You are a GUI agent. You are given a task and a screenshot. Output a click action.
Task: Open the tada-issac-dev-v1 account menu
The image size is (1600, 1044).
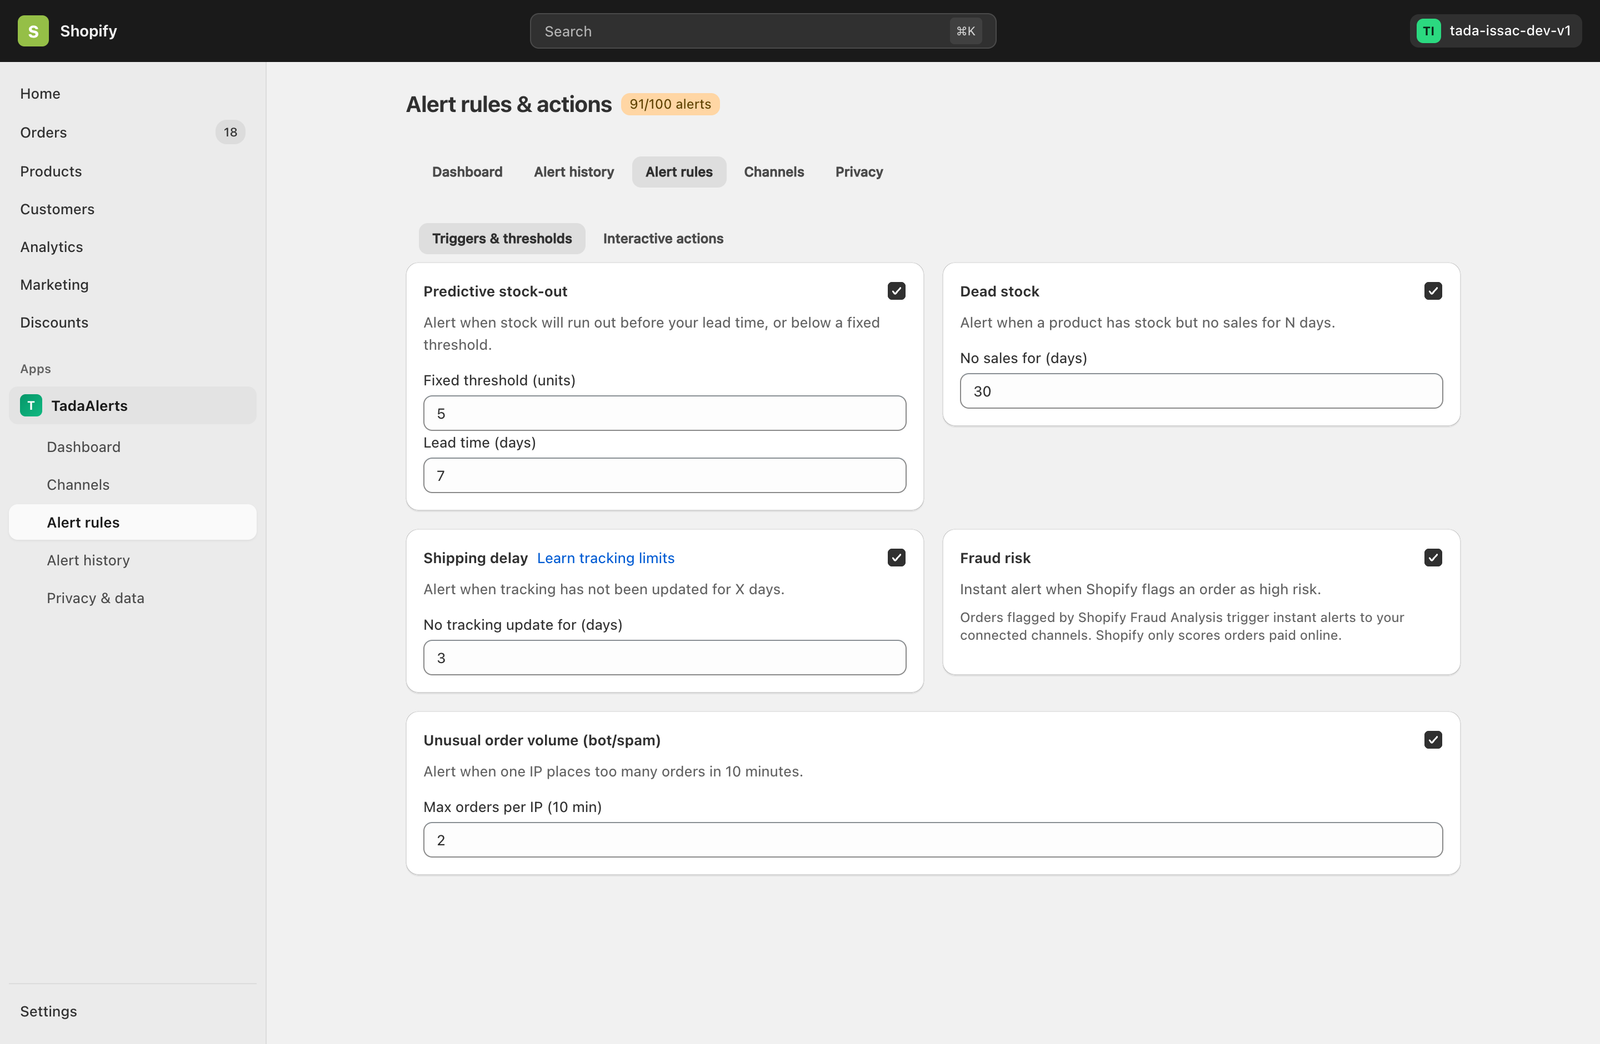pyautogui.click(x=1495, y=31)
